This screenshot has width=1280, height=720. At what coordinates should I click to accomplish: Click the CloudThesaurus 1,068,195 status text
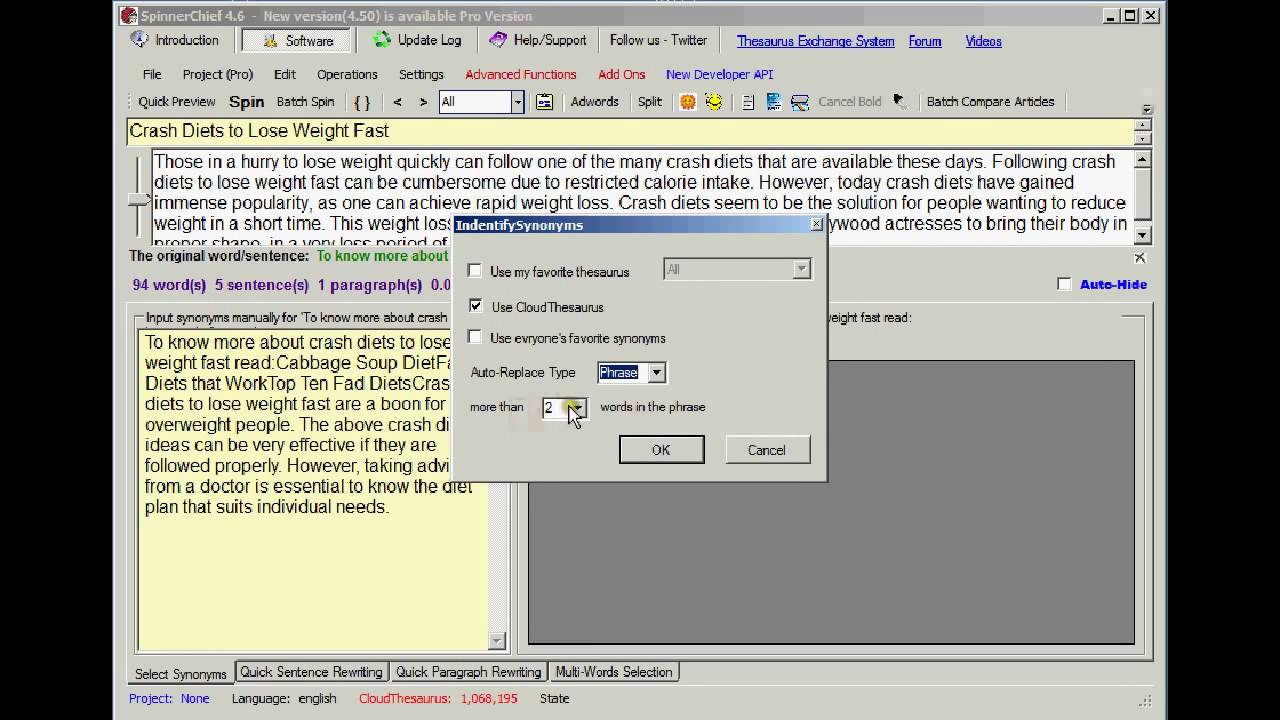(x=438, y=698)
